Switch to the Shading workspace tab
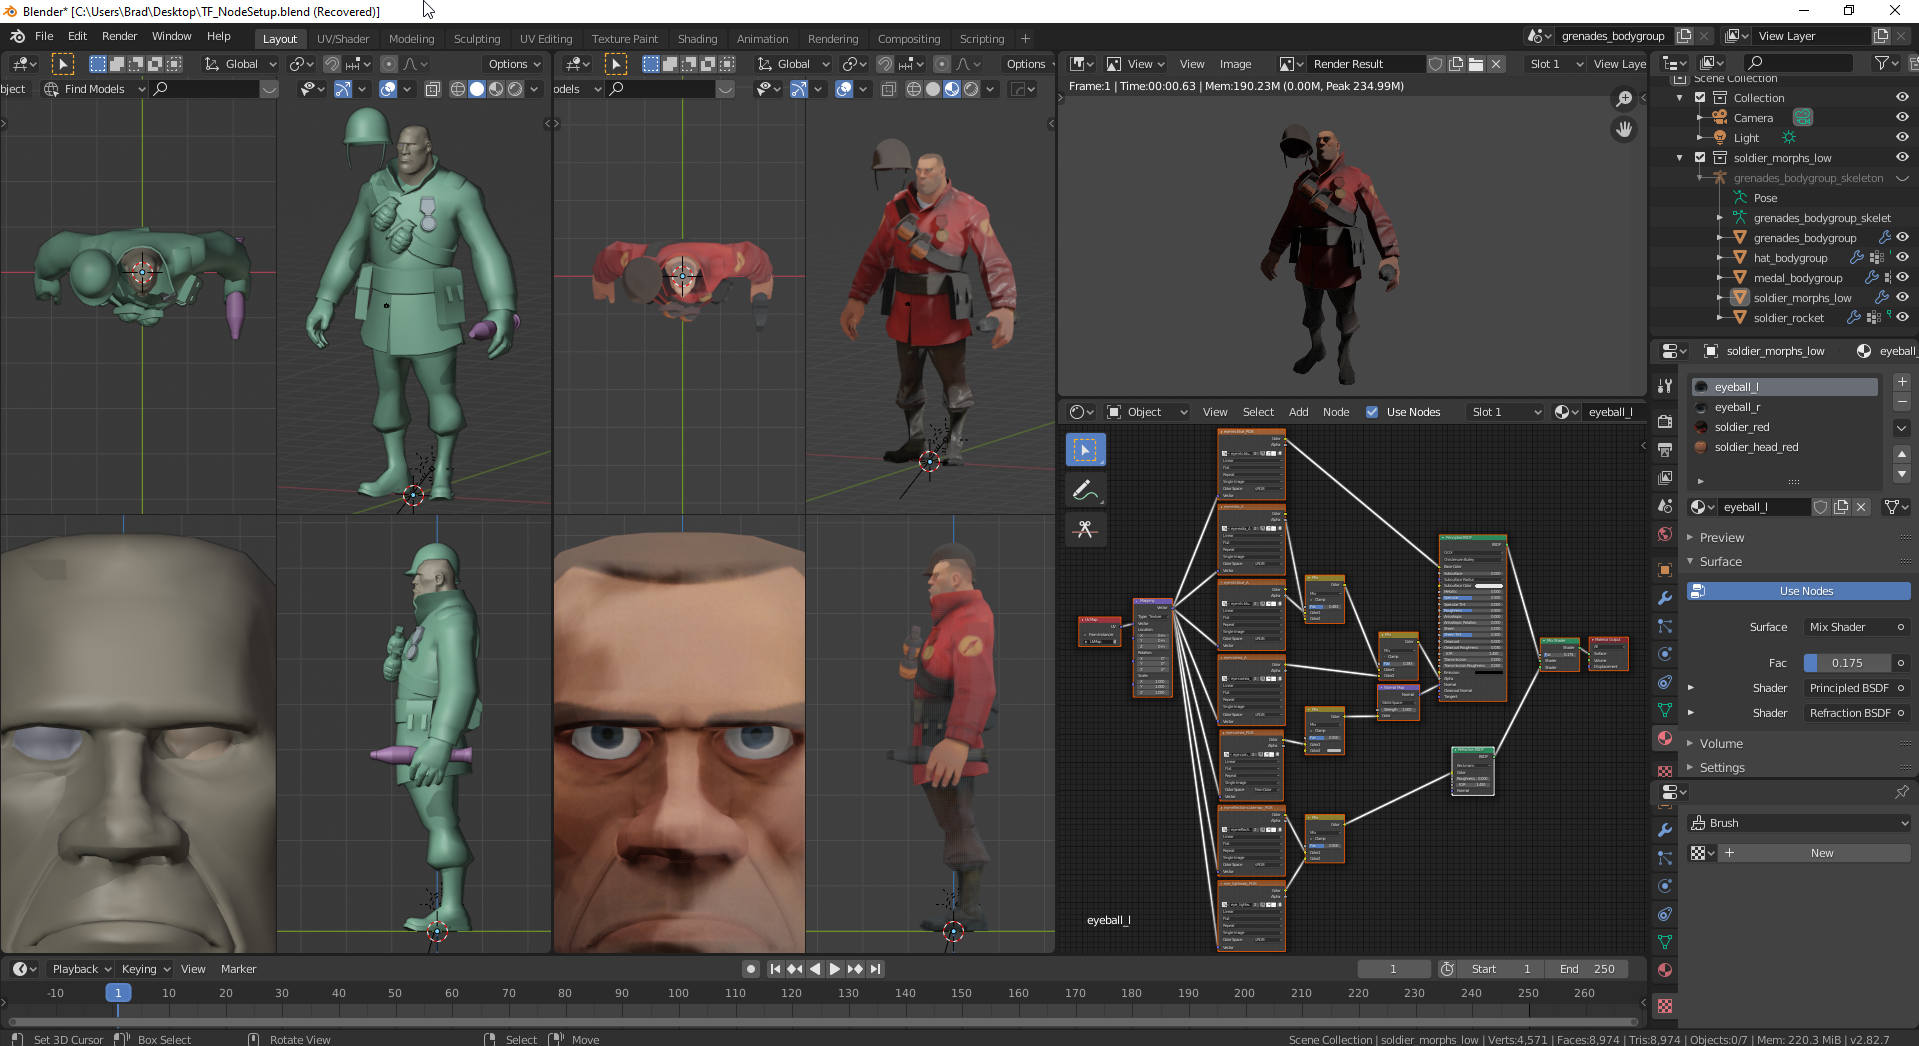This screenshot has width=1919, height=1046. click(x=697, y=39)
